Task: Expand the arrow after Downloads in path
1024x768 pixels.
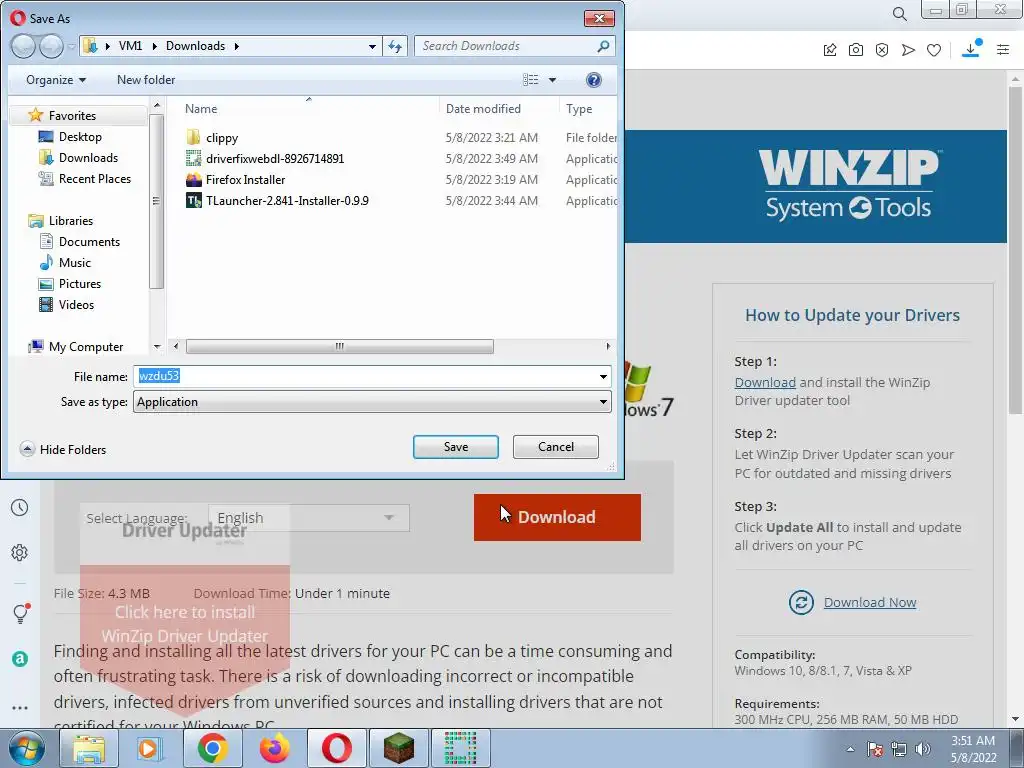Action: (x=236, y=46)
